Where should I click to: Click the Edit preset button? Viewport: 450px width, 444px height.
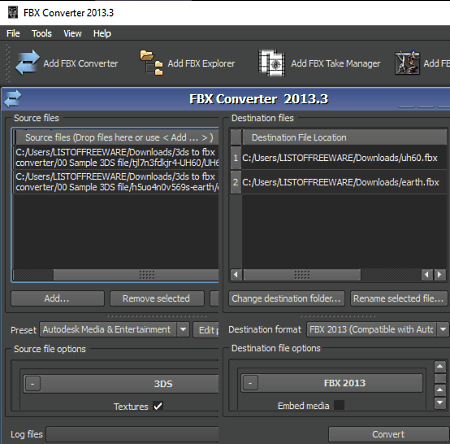point(206,330)
